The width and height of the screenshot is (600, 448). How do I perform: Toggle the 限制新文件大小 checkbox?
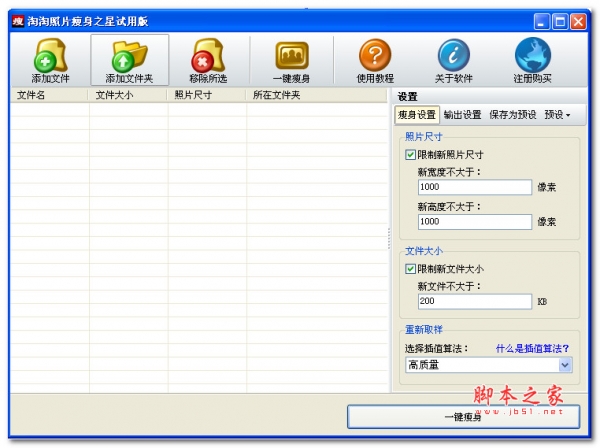click(x=410, y=269)
